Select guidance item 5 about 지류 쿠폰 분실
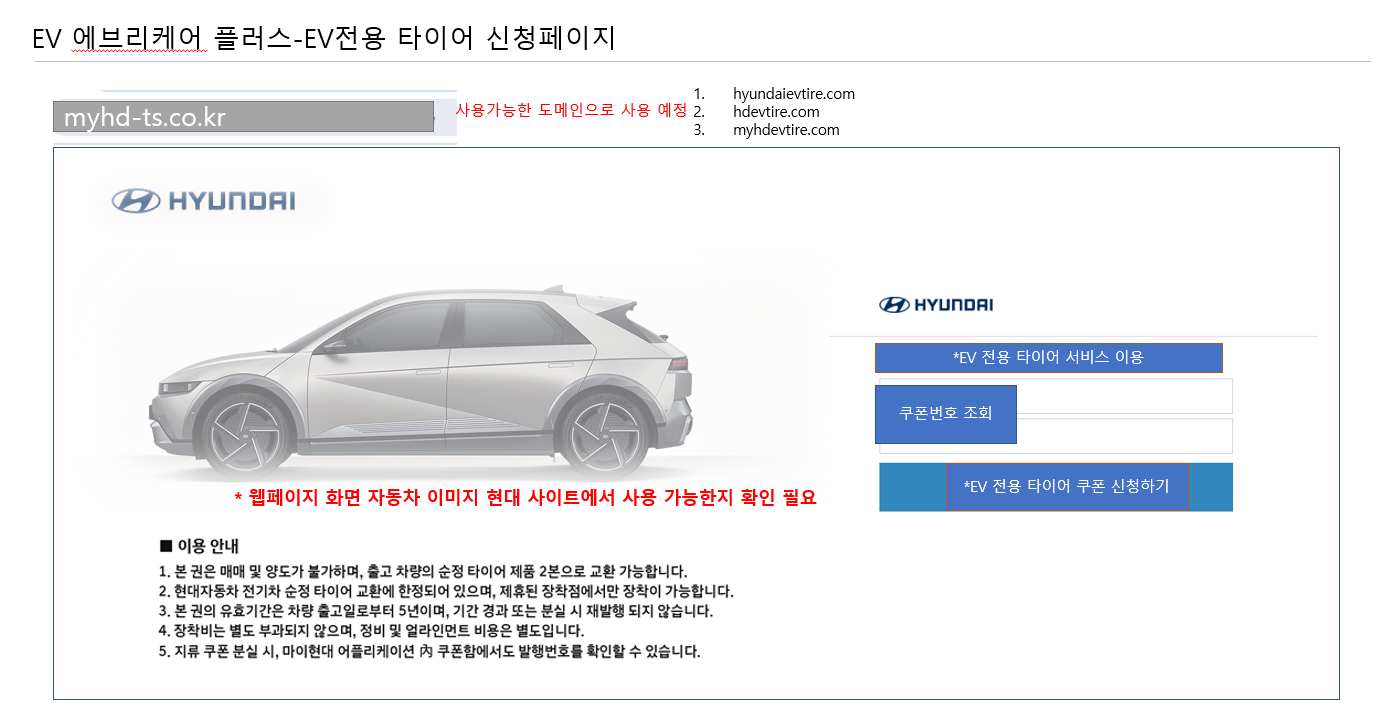Image resolution: width=1400 pixels, height=722 pixels. coord(429,651)
